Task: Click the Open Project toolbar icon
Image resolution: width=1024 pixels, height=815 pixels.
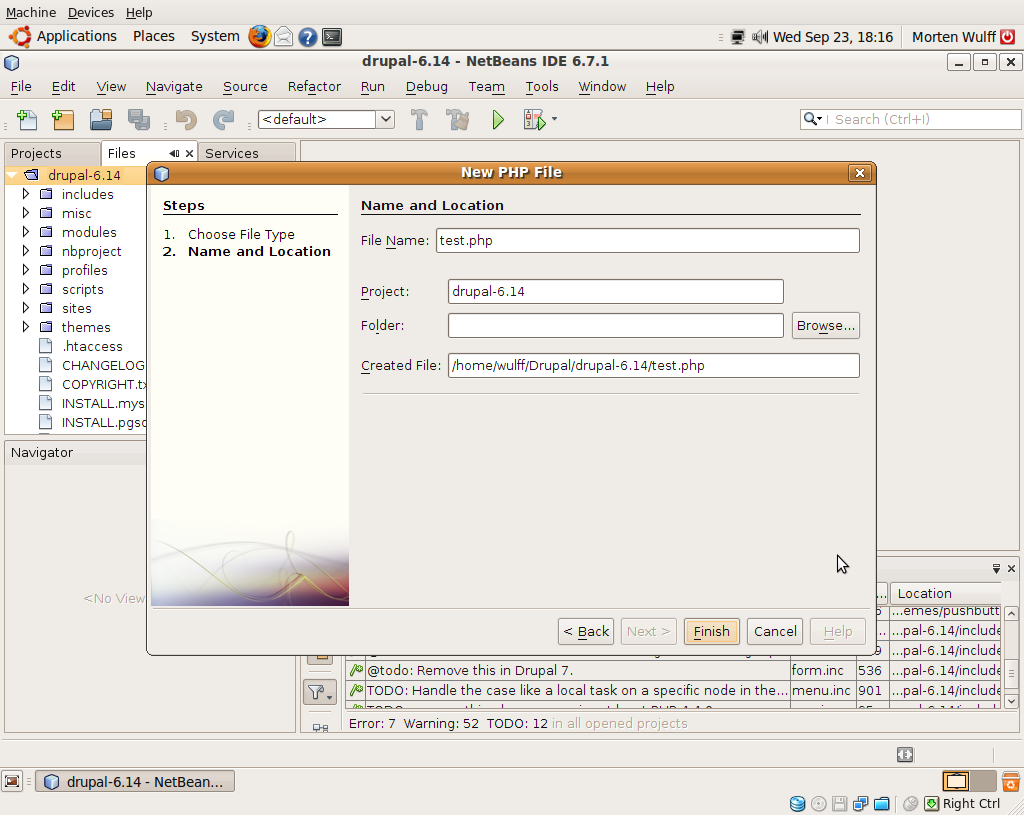Action: point(101,120)
